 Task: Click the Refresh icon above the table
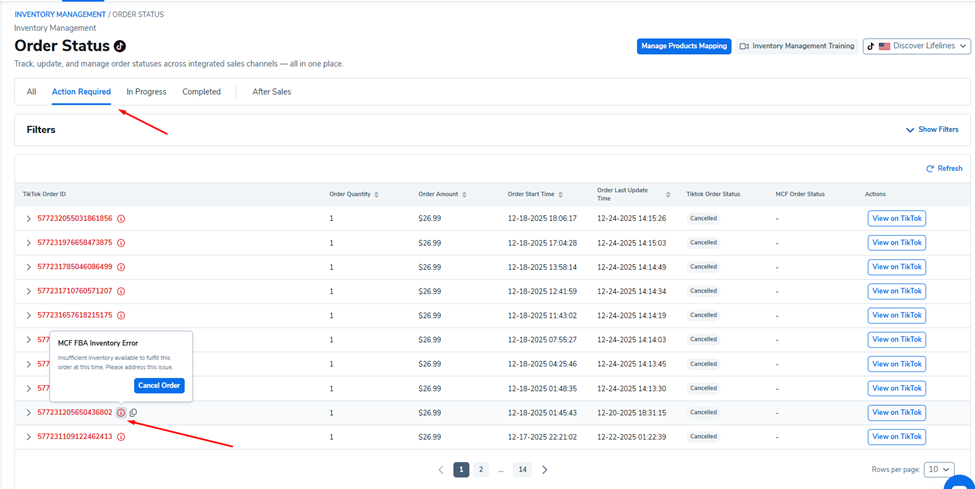coord(930,169)
